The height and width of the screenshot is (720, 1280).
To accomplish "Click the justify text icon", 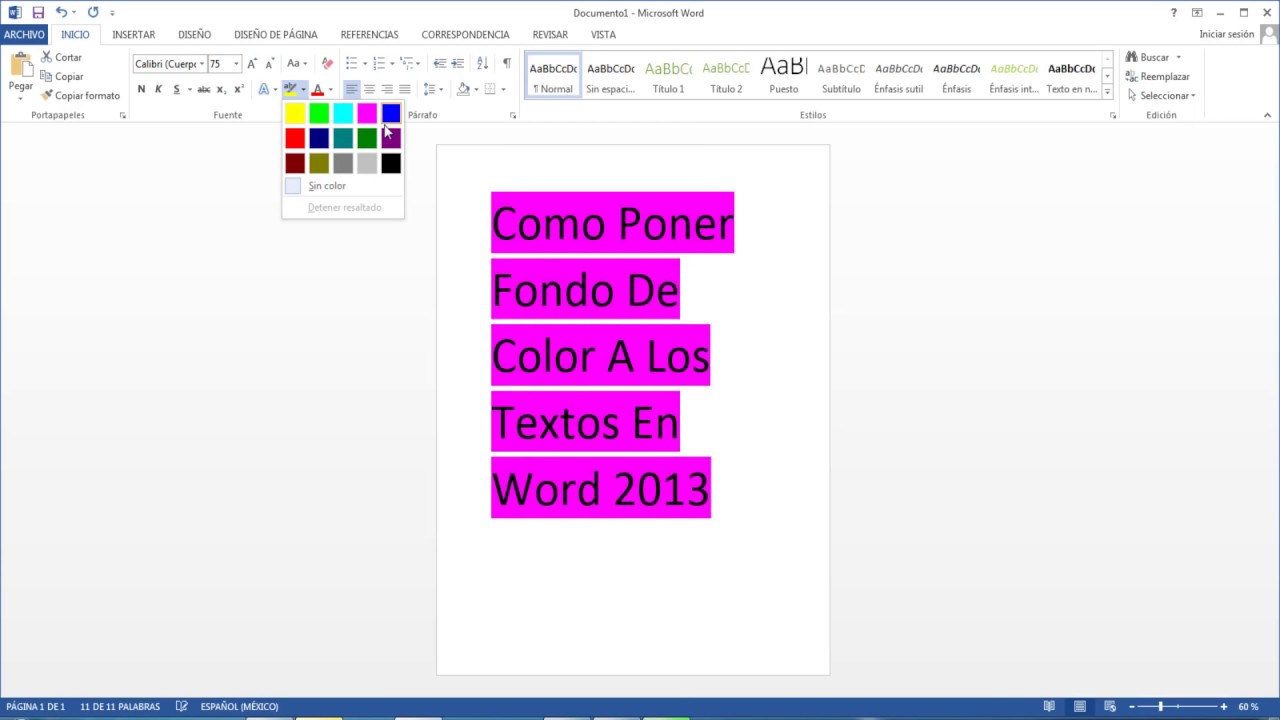I will coord(405,89).
